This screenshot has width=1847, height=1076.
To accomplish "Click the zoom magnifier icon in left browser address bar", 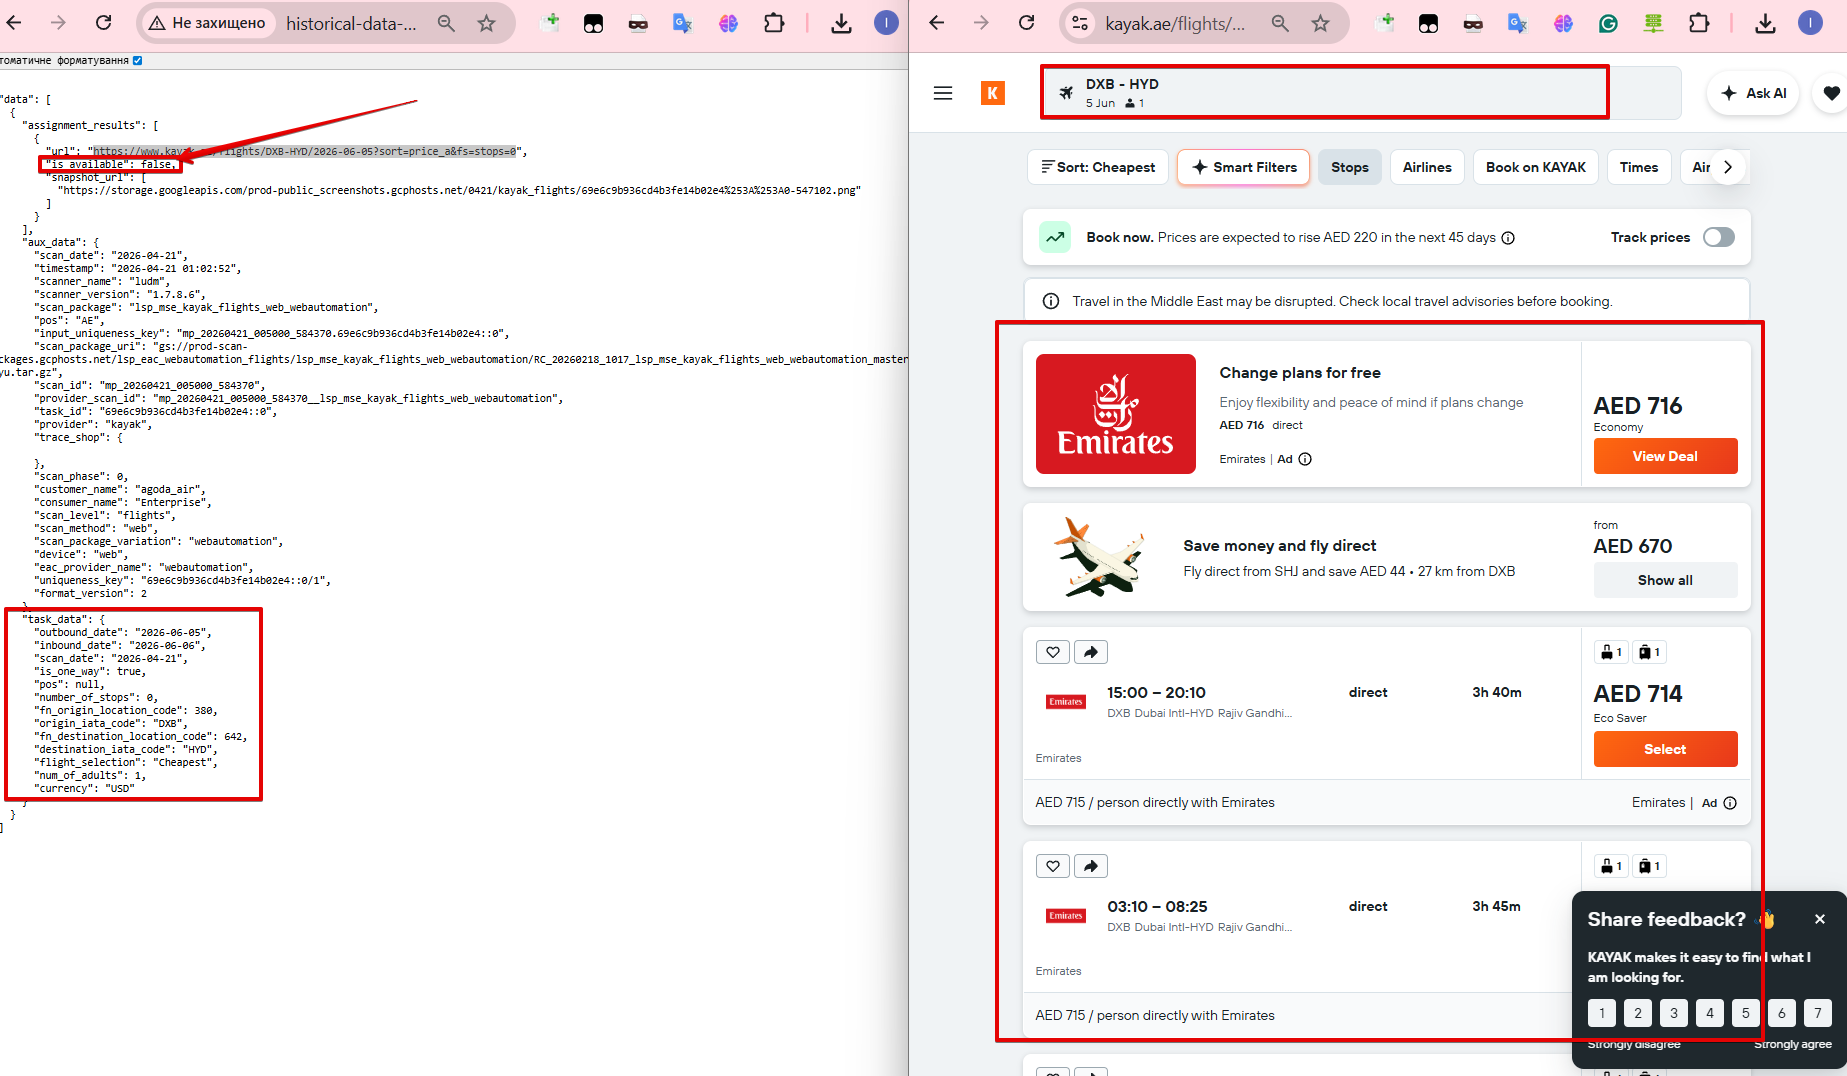I will coord(446,23).
